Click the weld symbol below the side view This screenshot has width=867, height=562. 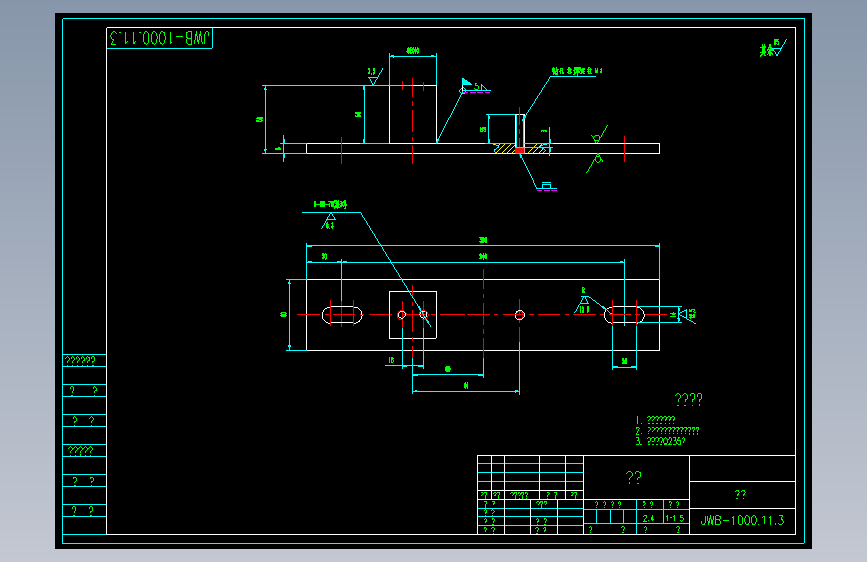click(547, 186)
